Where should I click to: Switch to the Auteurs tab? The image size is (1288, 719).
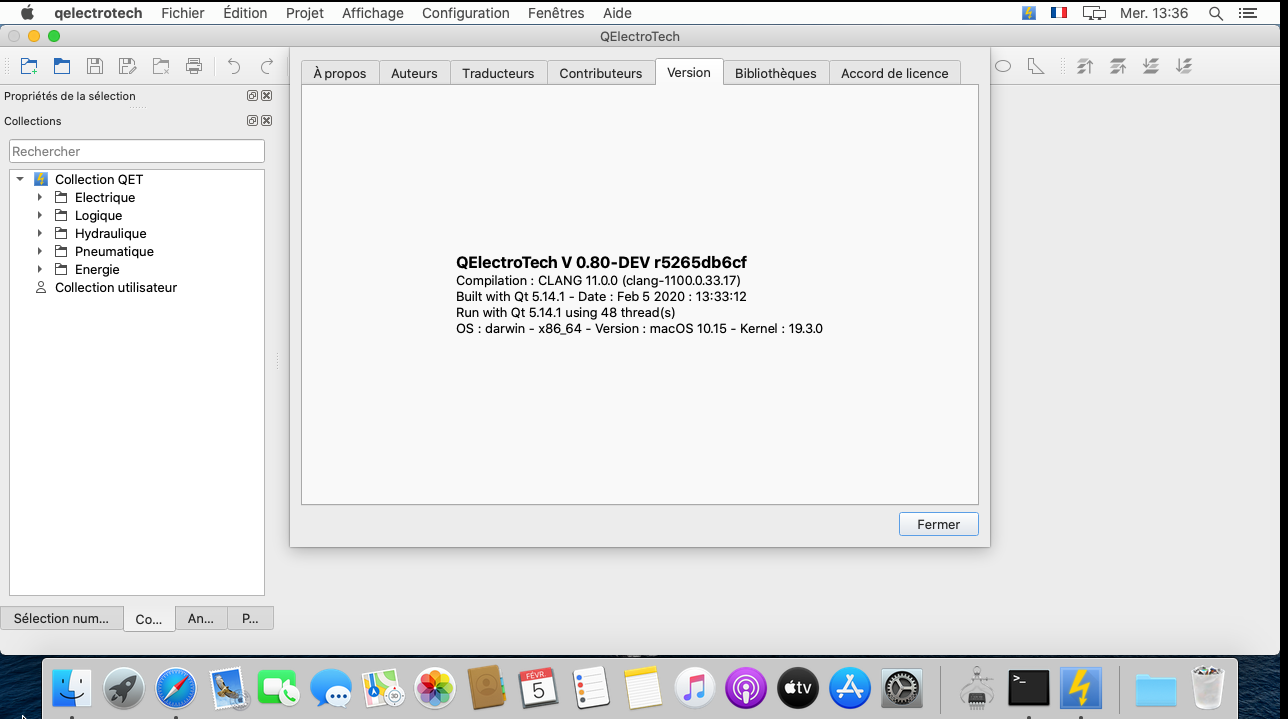414,73
